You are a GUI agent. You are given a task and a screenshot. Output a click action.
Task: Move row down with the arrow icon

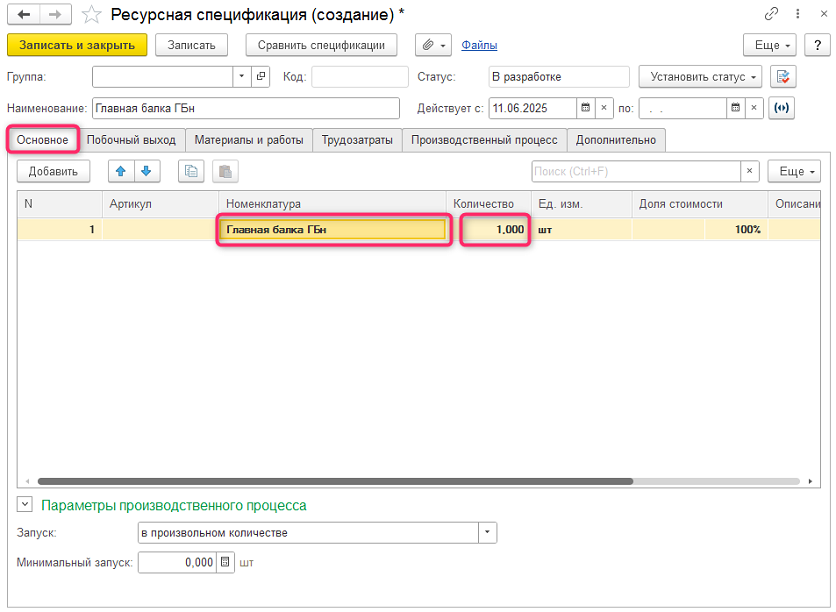(x=146, y=171)
